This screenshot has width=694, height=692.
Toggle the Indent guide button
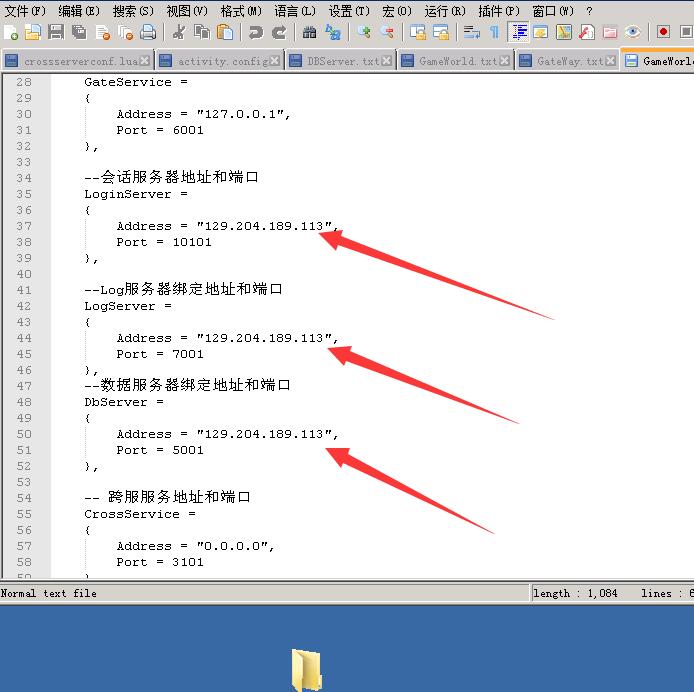click(x=519, y=32)
